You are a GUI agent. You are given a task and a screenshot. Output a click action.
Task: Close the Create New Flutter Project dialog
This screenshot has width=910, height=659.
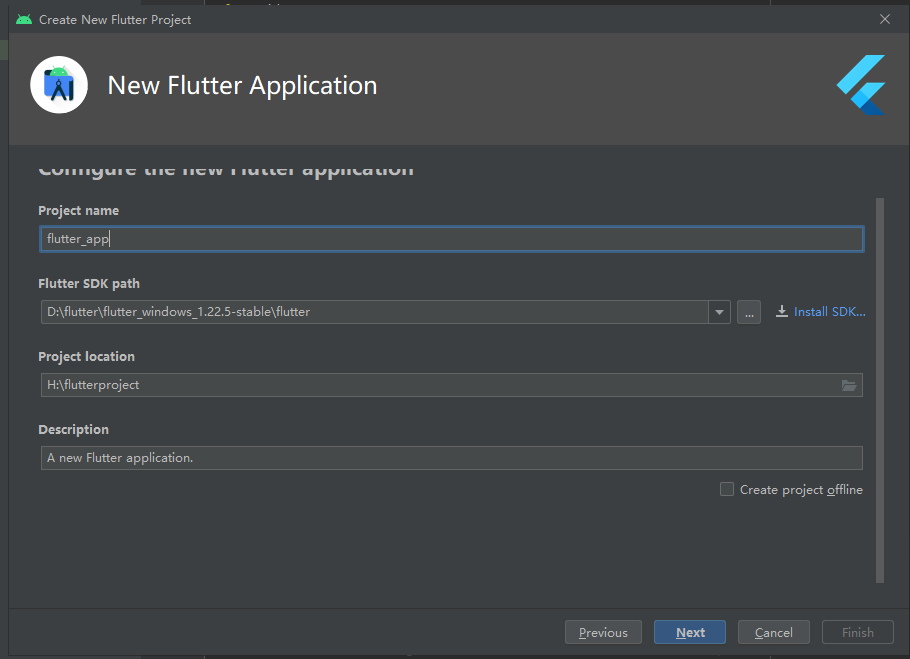pos(884,19)
